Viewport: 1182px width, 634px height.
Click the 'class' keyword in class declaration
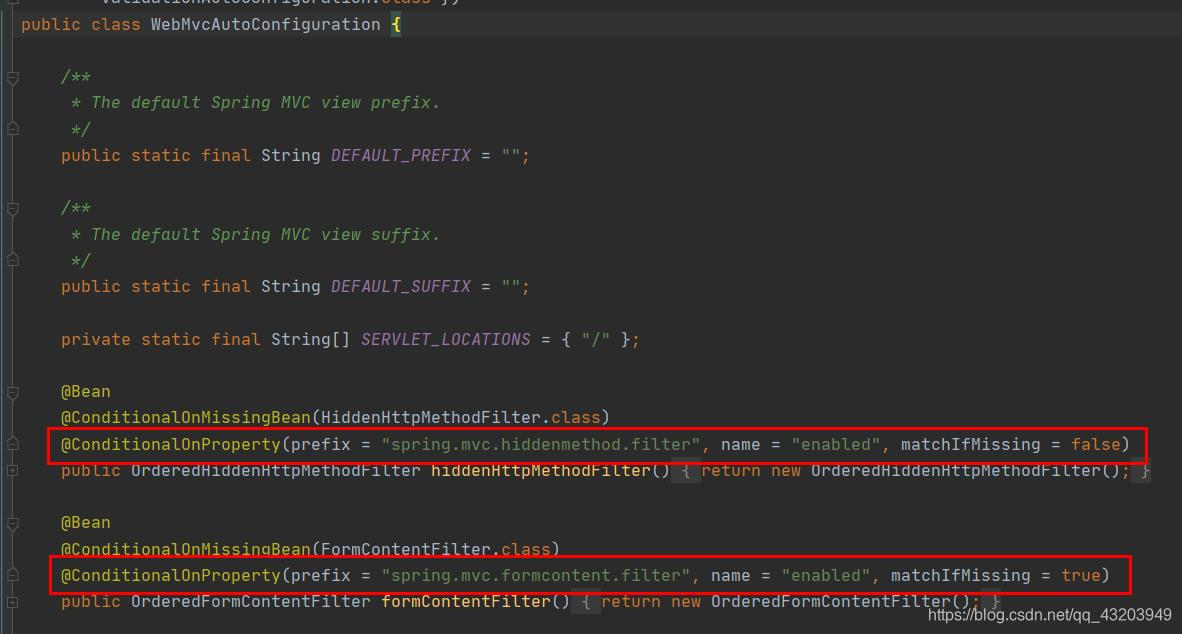point(115,25)
